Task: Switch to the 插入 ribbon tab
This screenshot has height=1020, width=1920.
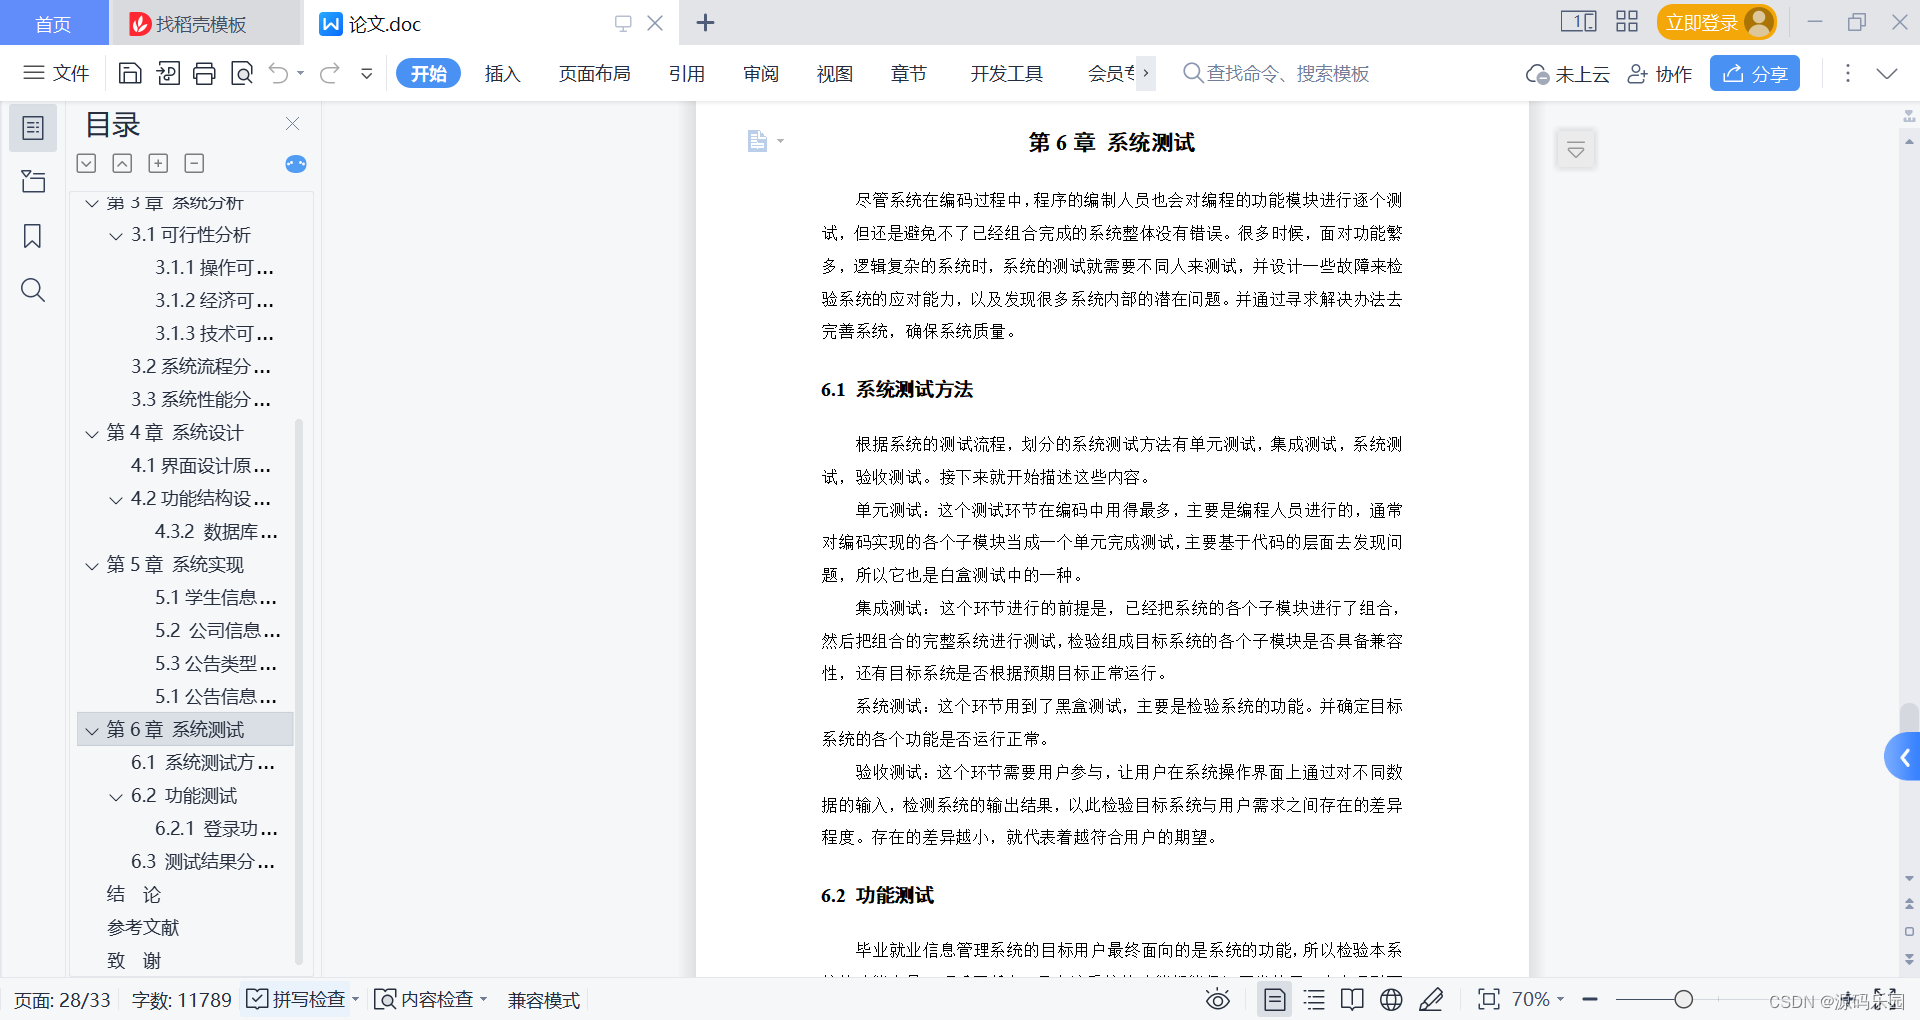Action: [502, 73]
